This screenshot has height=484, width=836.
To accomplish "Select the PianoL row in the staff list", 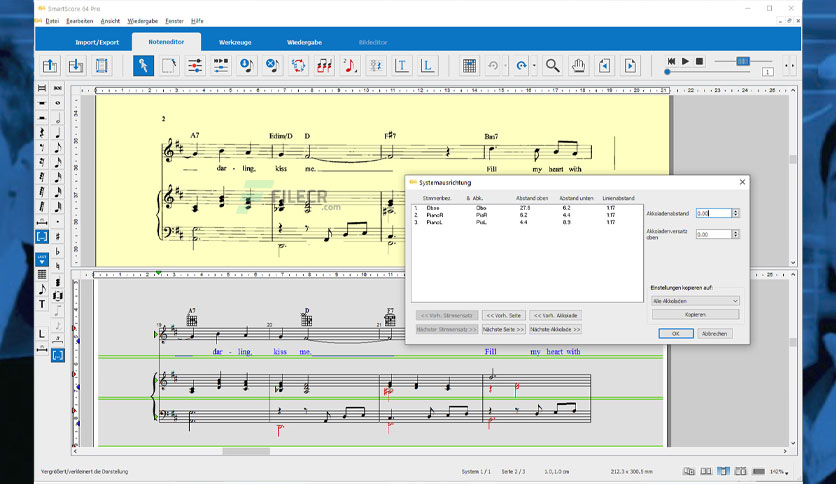I will click(x=527, y=222).
